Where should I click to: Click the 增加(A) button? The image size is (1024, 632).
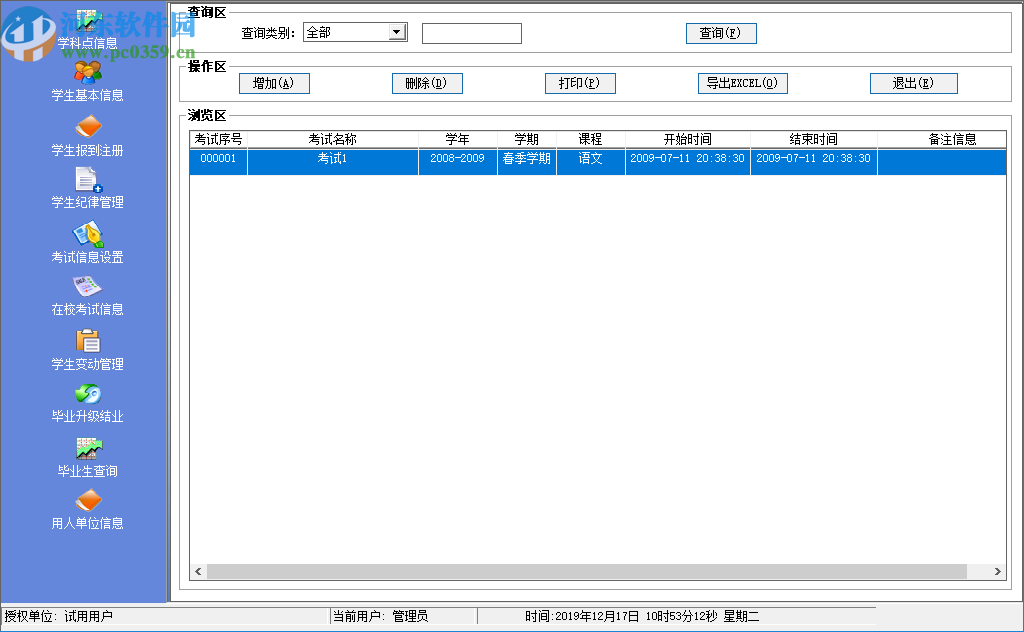pos(273,83)
